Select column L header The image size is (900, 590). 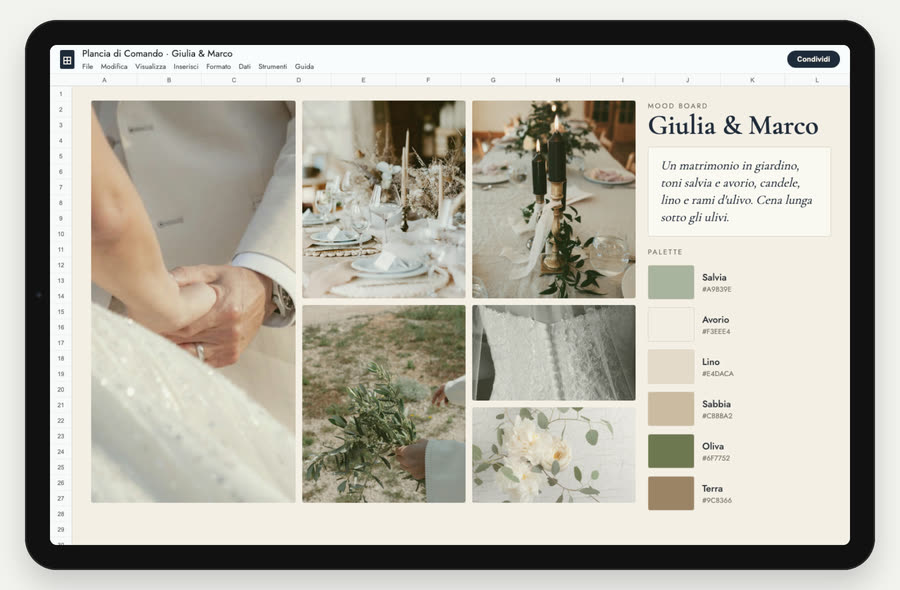[817, 80]
